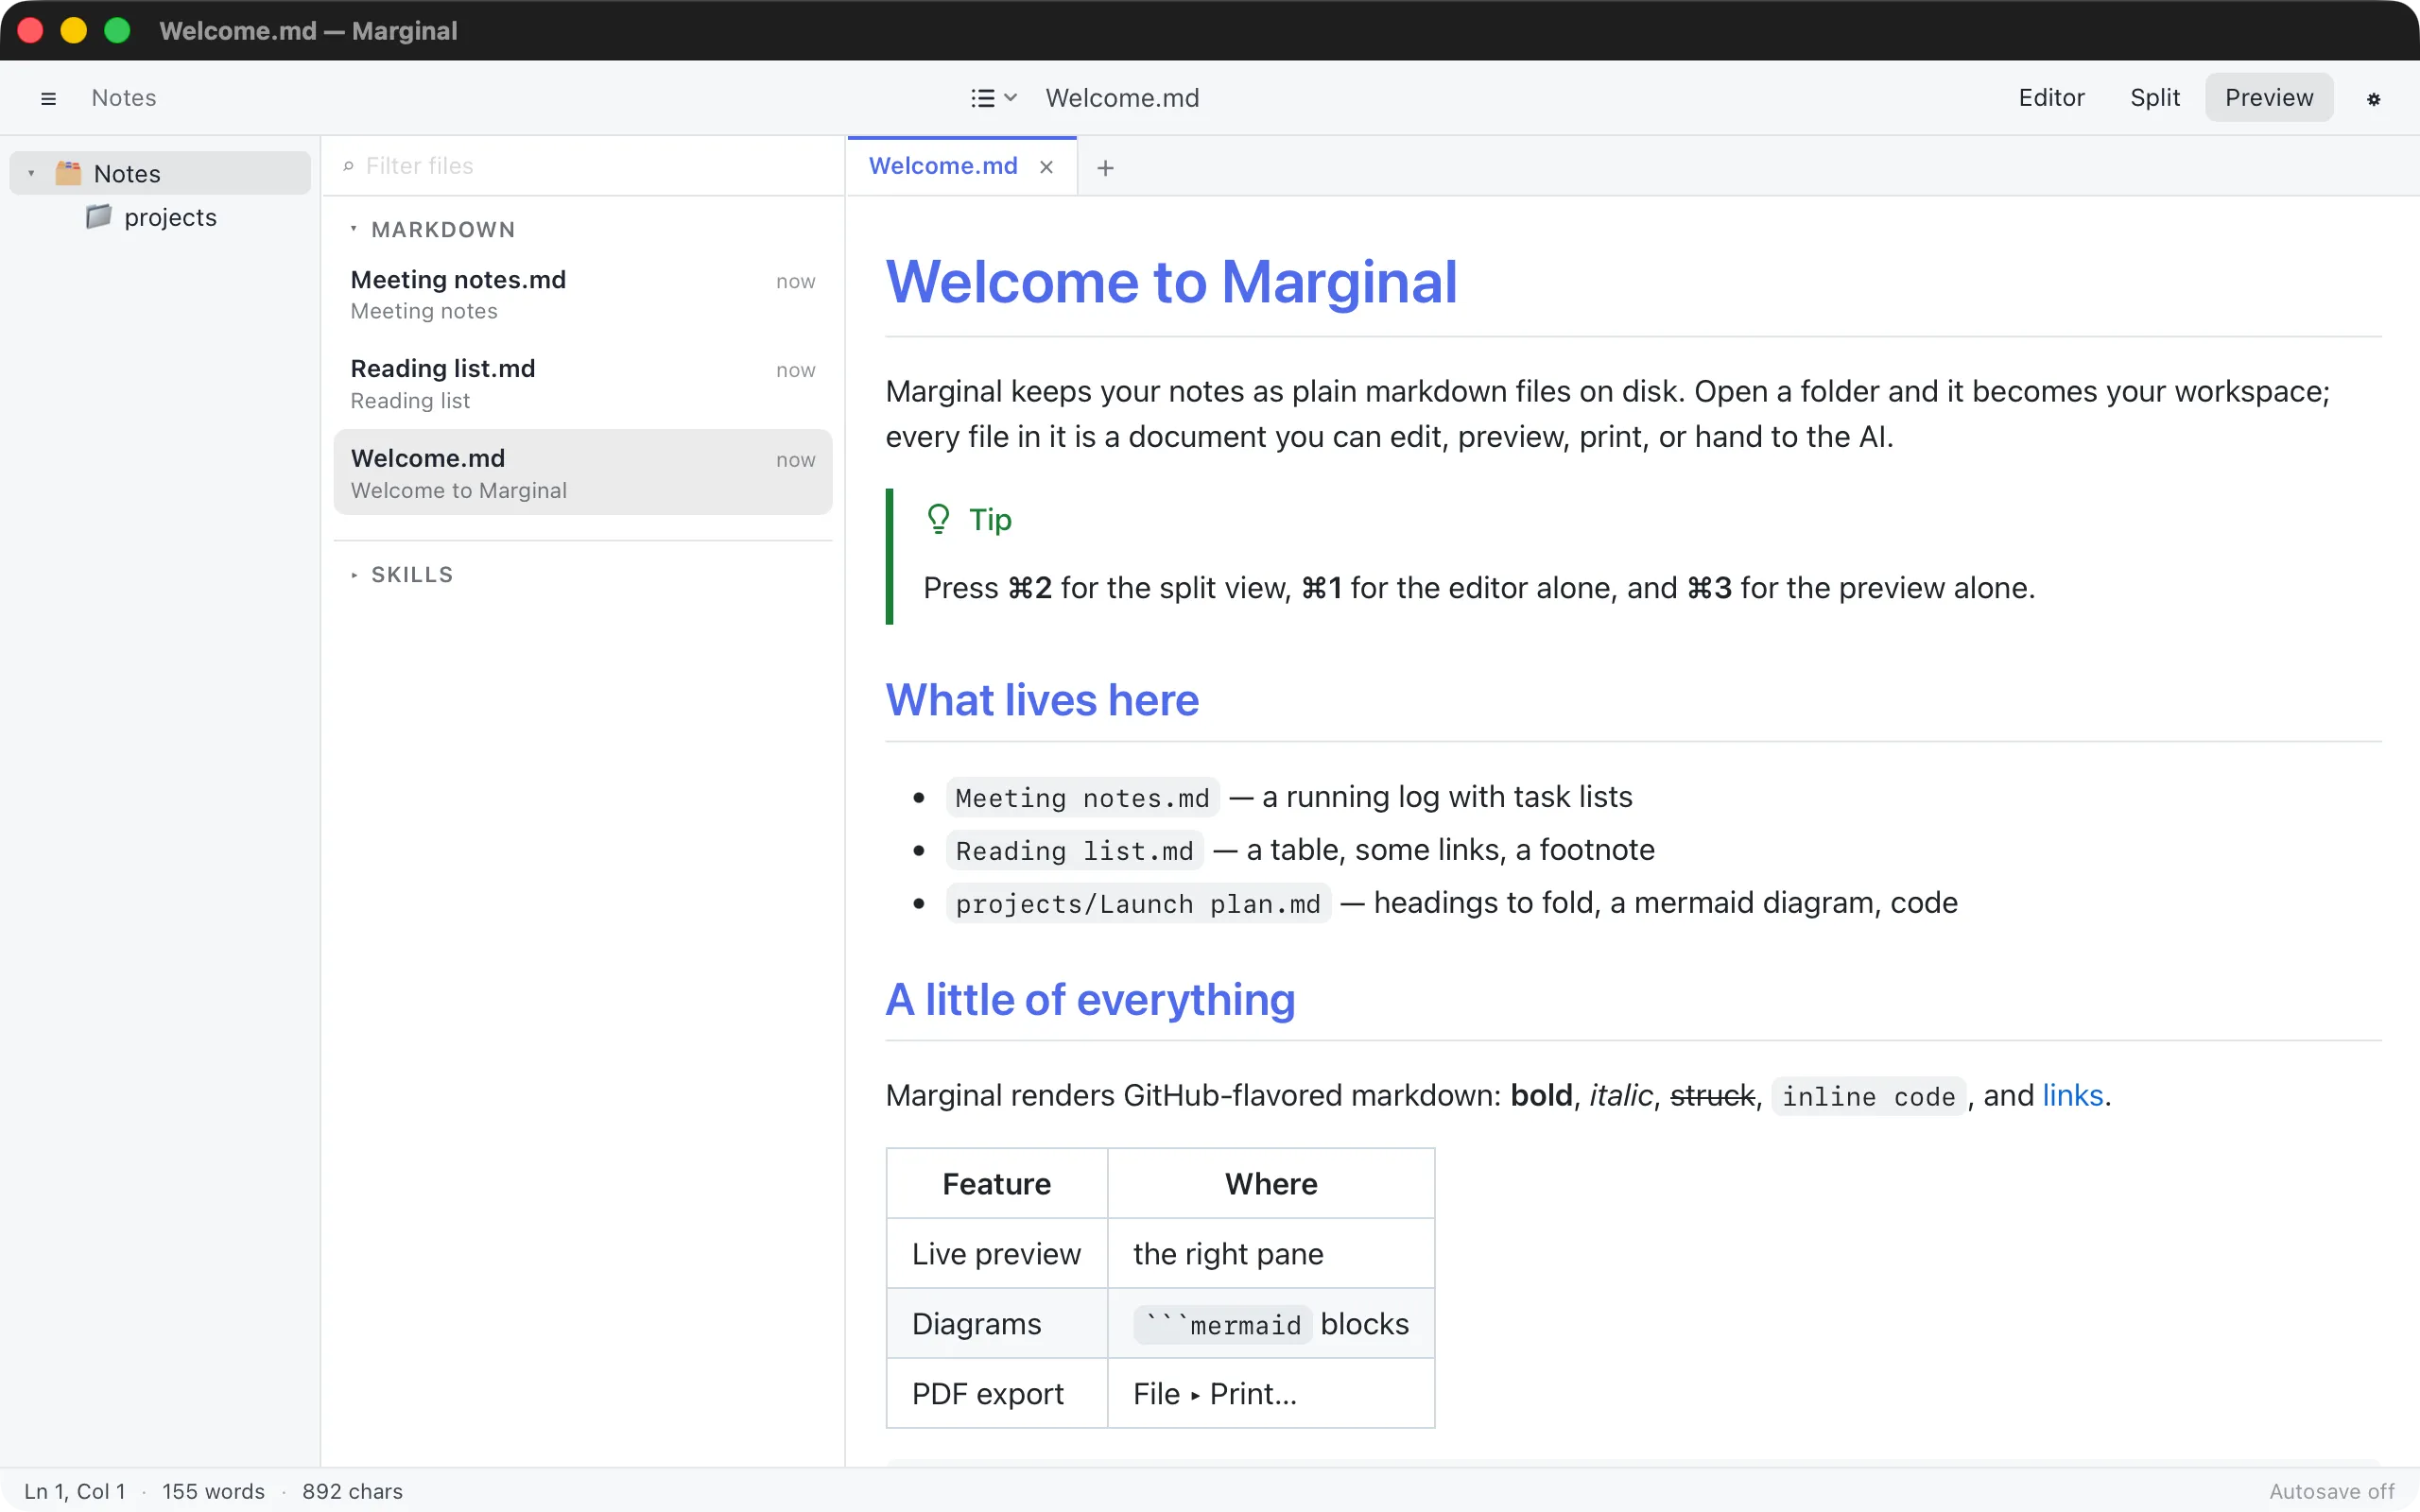Click the 'Welcome to Marginal' heading

(x=1171, y=281)
